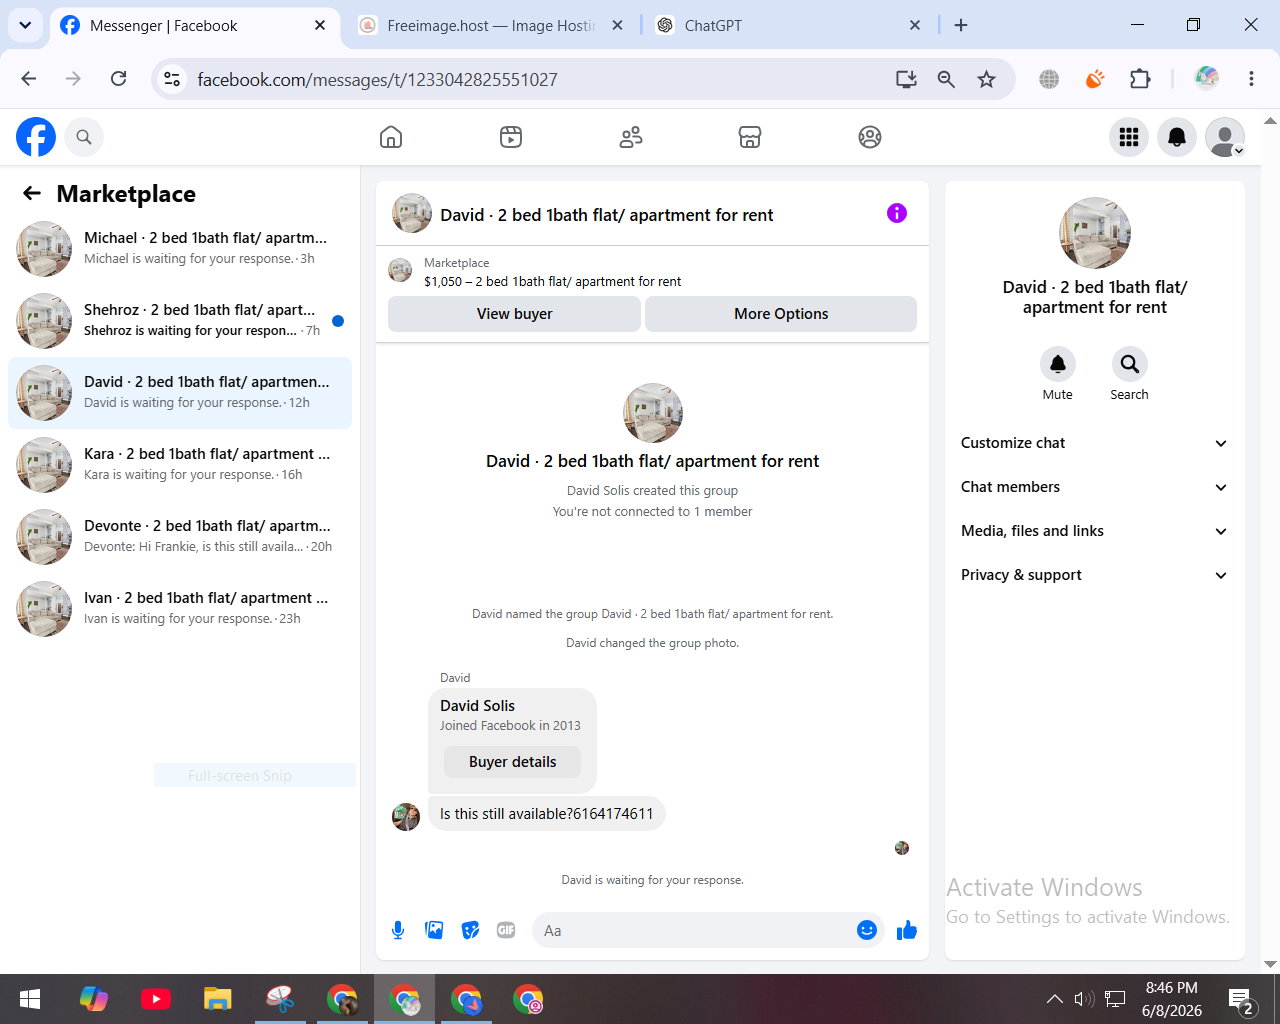Click the browser address bar URL
Viewport: 1280px width, 1024px height.
(377, 79)
